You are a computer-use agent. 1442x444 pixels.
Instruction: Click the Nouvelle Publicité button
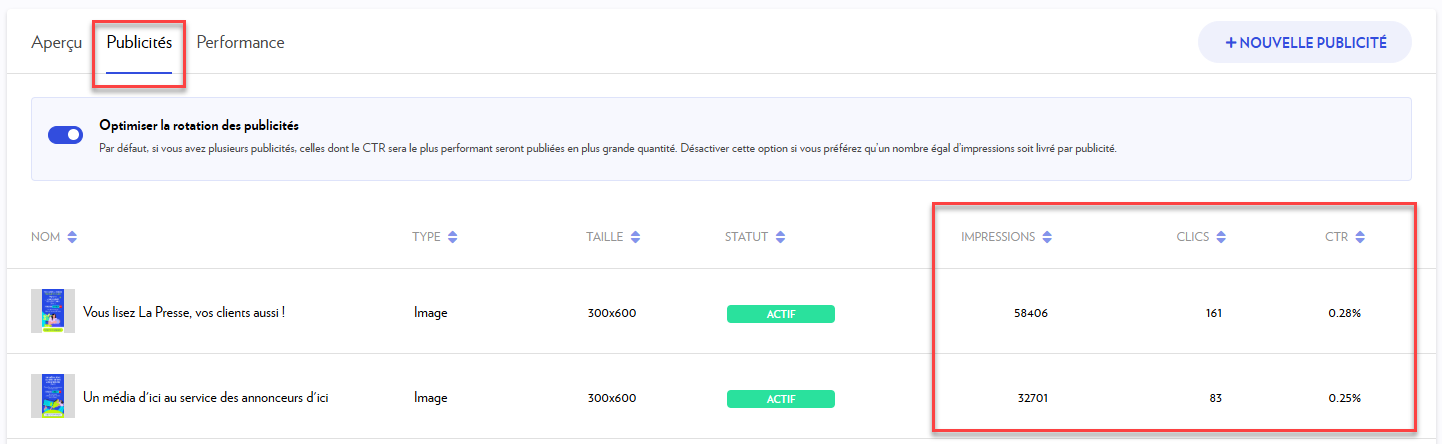1304,43
